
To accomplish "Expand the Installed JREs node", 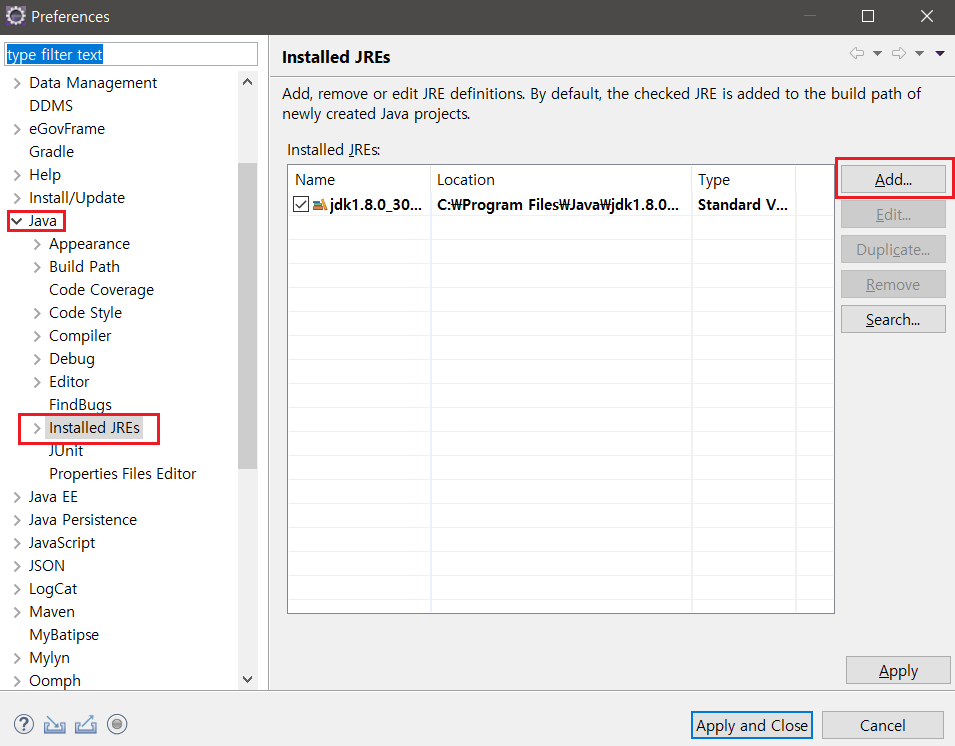I will [x=37, y=428].
